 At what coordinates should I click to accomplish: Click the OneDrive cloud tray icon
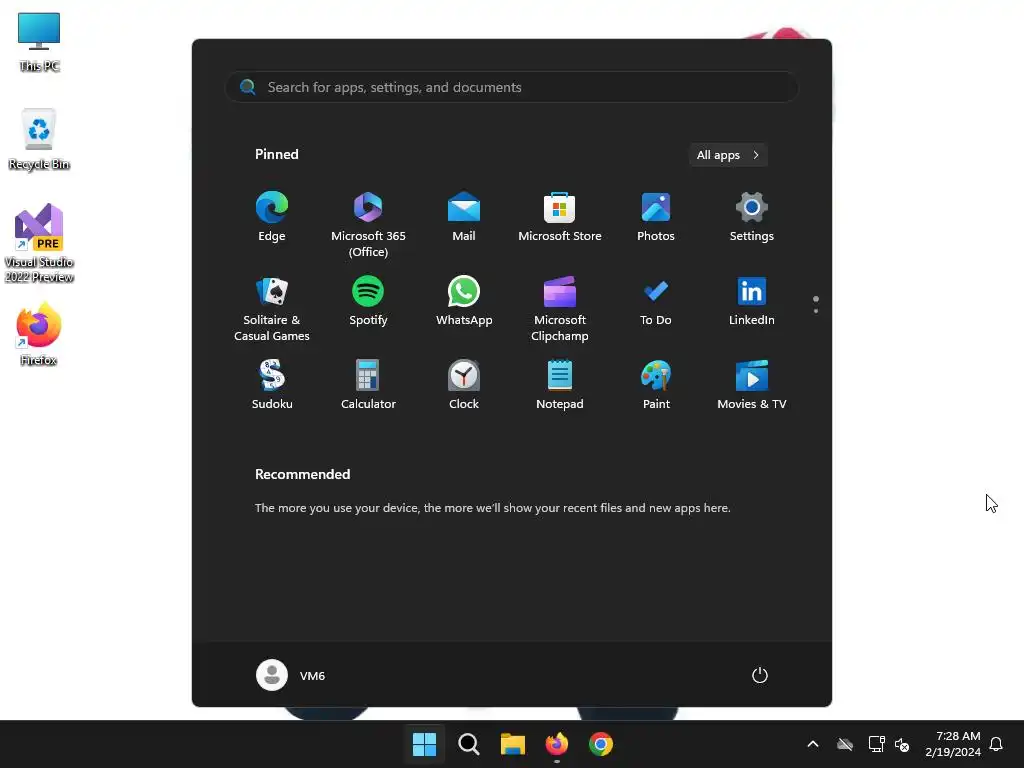click(x=845, y=744)
